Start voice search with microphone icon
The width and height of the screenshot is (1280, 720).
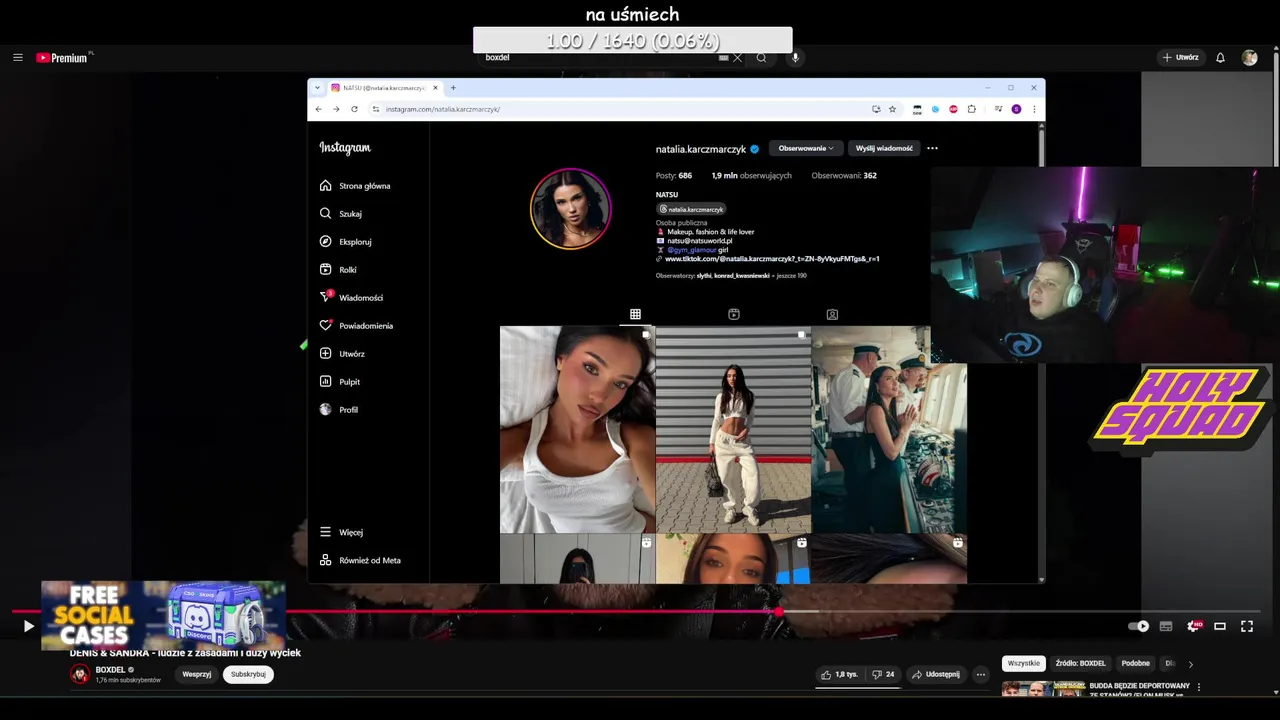(796, 58)
